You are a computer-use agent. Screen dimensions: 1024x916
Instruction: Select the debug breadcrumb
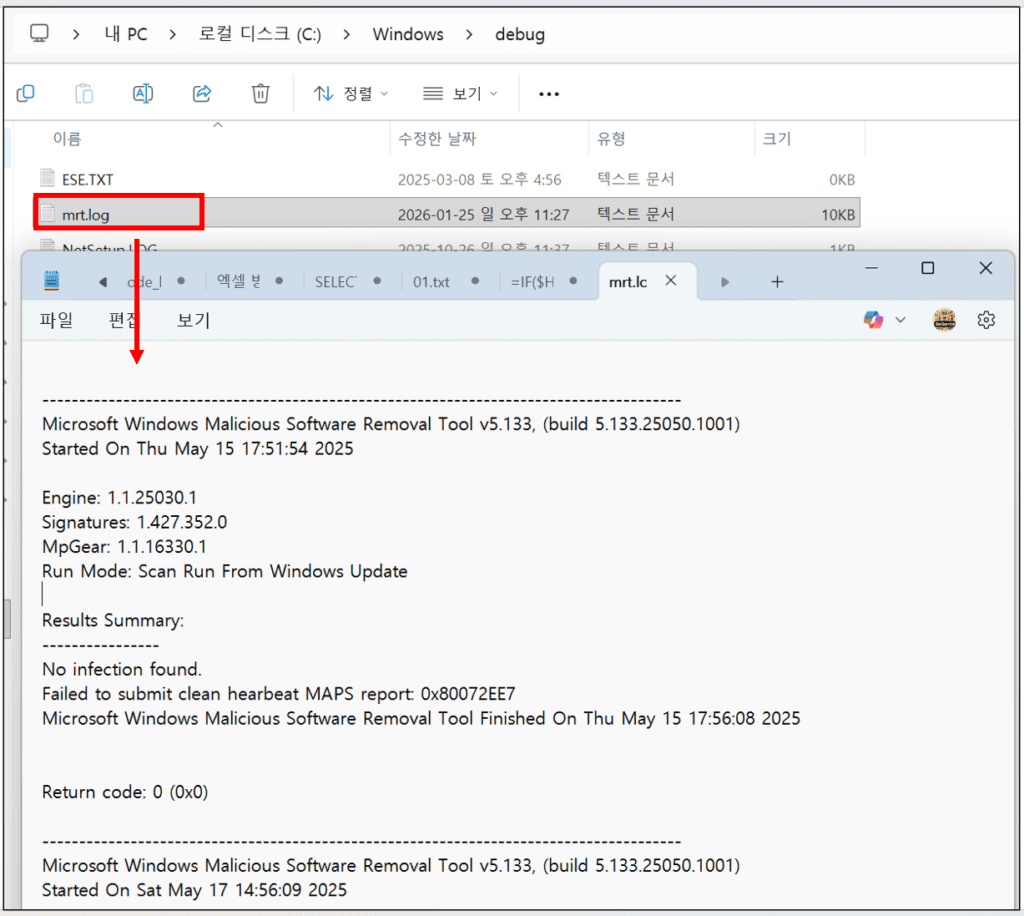pyautogui.click(x=519, y=34)
